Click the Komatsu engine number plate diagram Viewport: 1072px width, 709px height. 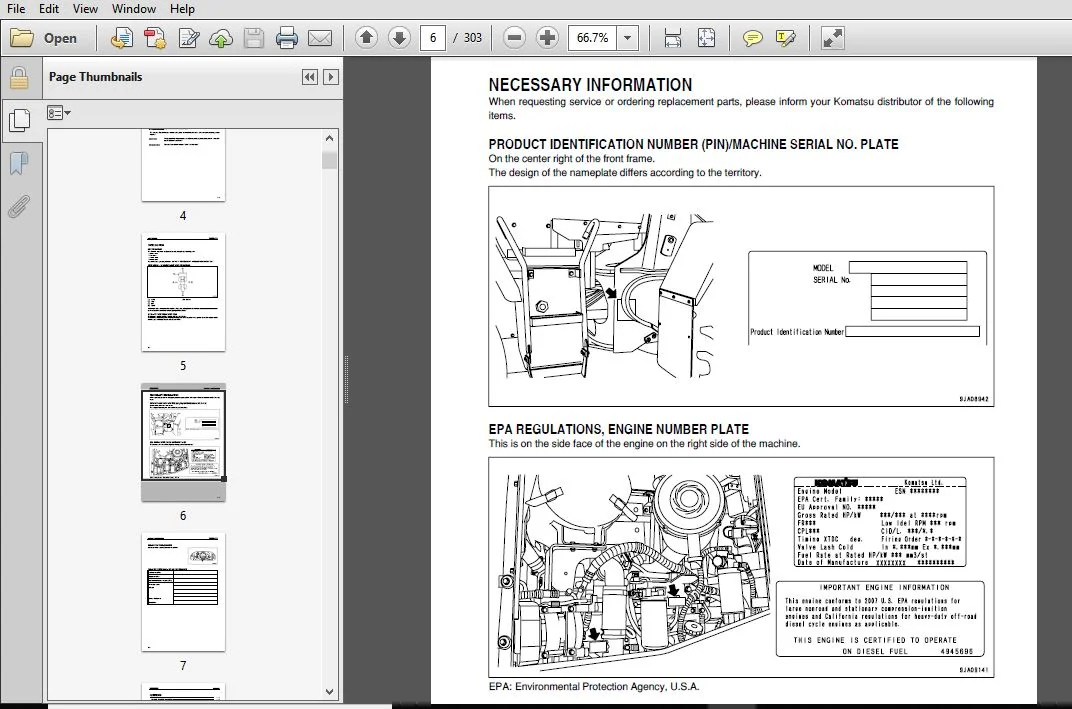coord(880,522)
